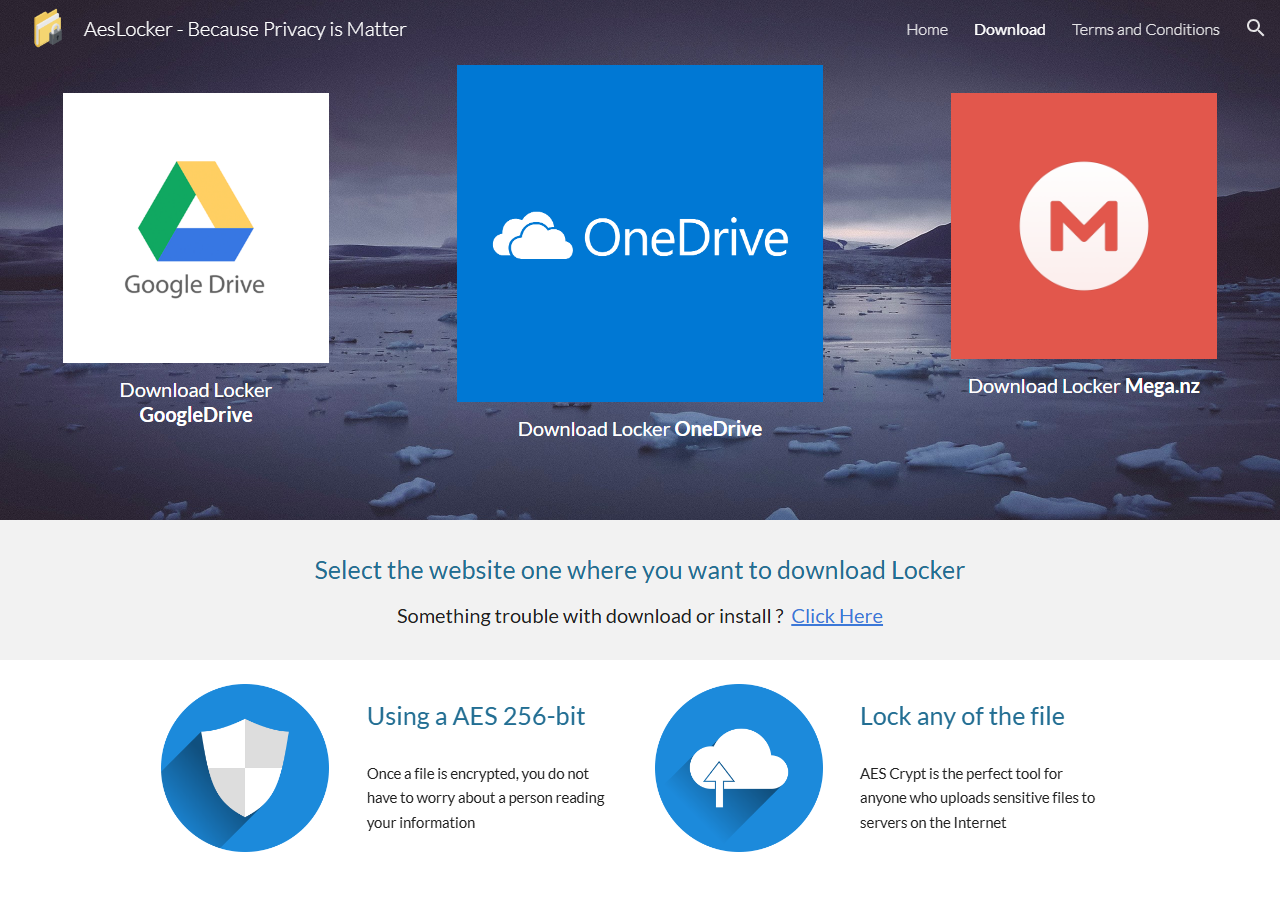Click the Download Locker OneDrive link
This screenshot has width=1280, height=900.
(x=640, y=429)
